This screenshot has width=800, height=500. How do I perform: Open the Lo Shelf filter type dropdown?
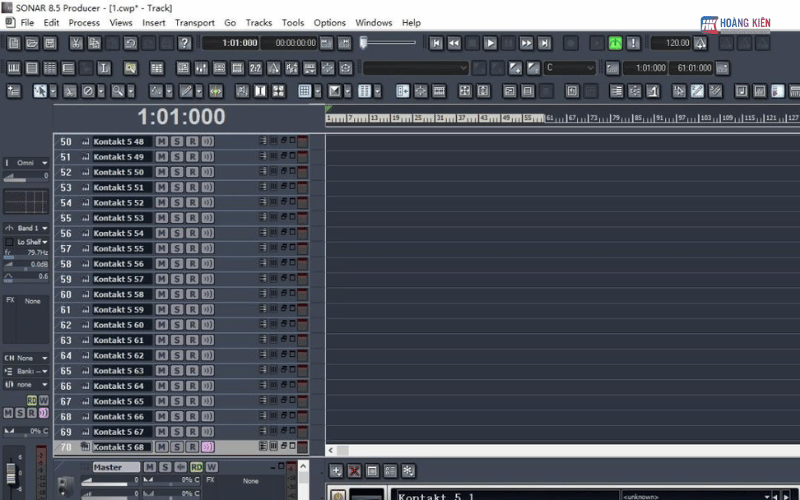tap(32, 242)
